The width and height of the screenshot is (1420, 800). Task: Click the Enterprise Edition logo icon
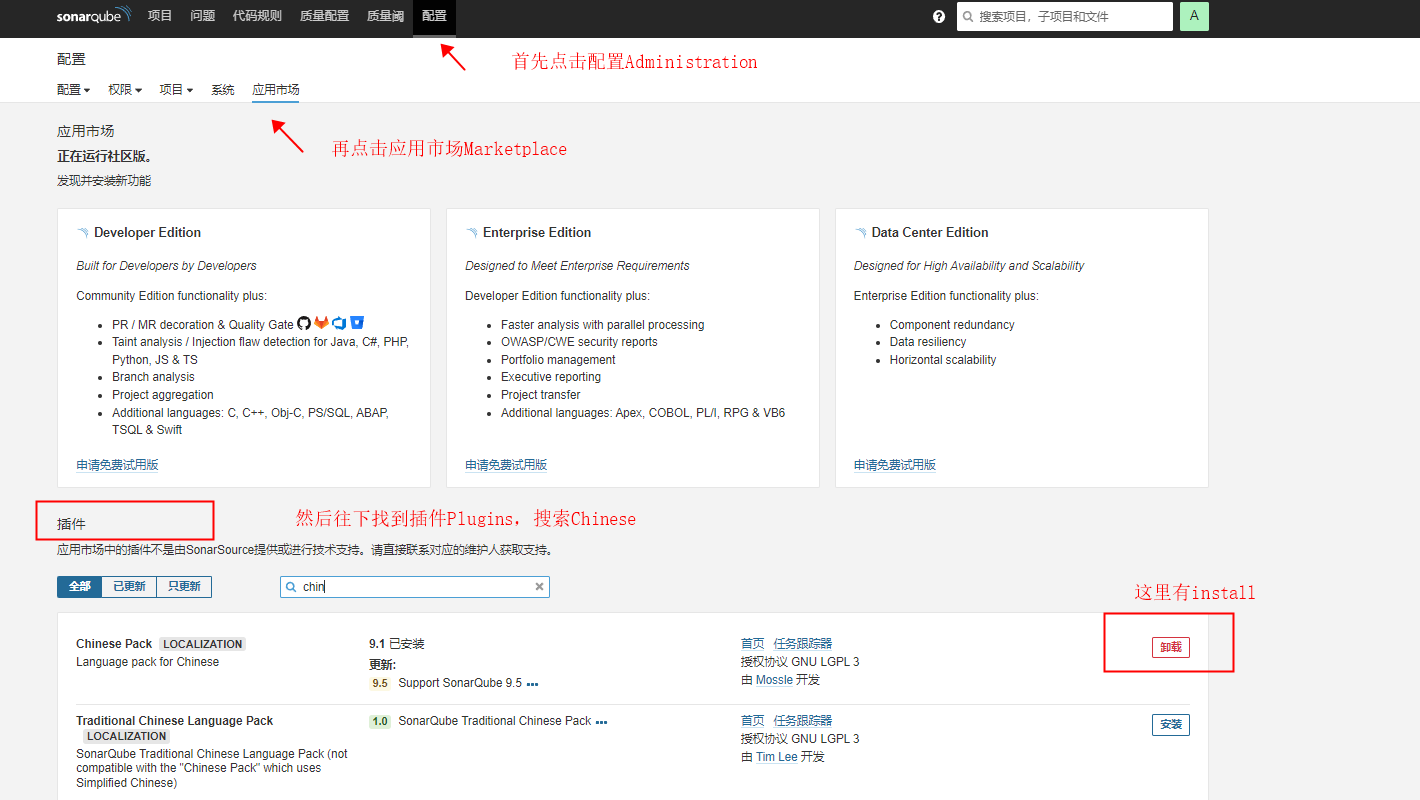click(x=472, y=232)
